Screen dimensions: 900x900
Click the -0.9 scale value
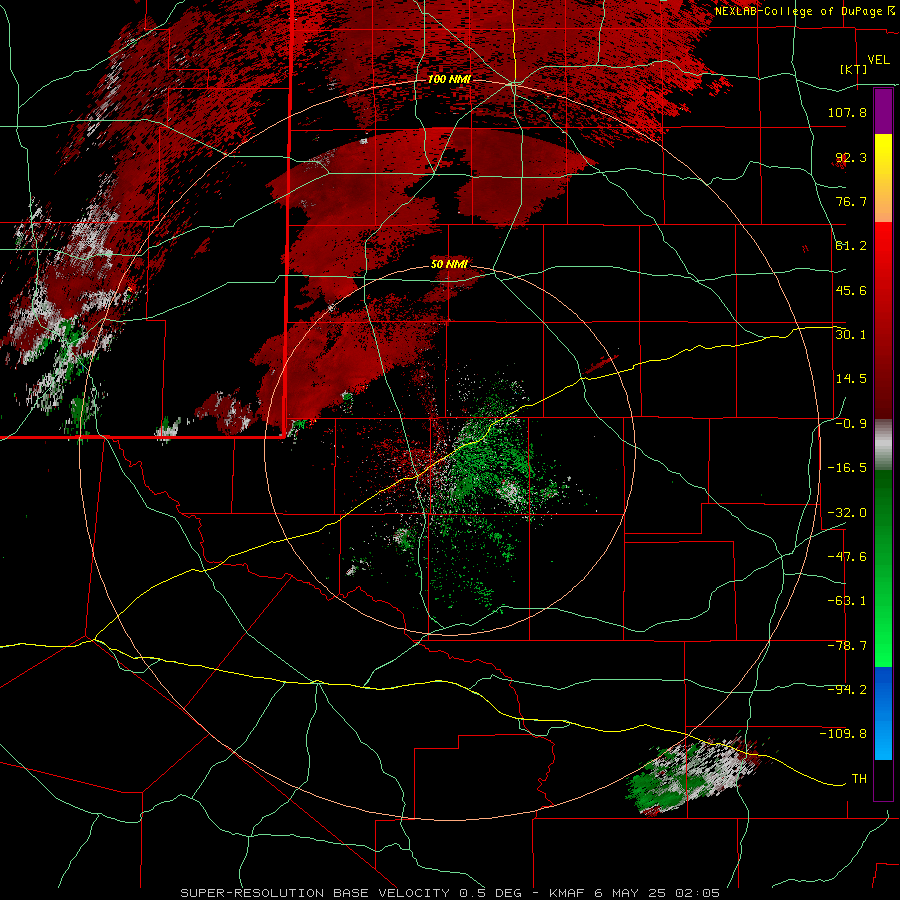coord(851,424)
